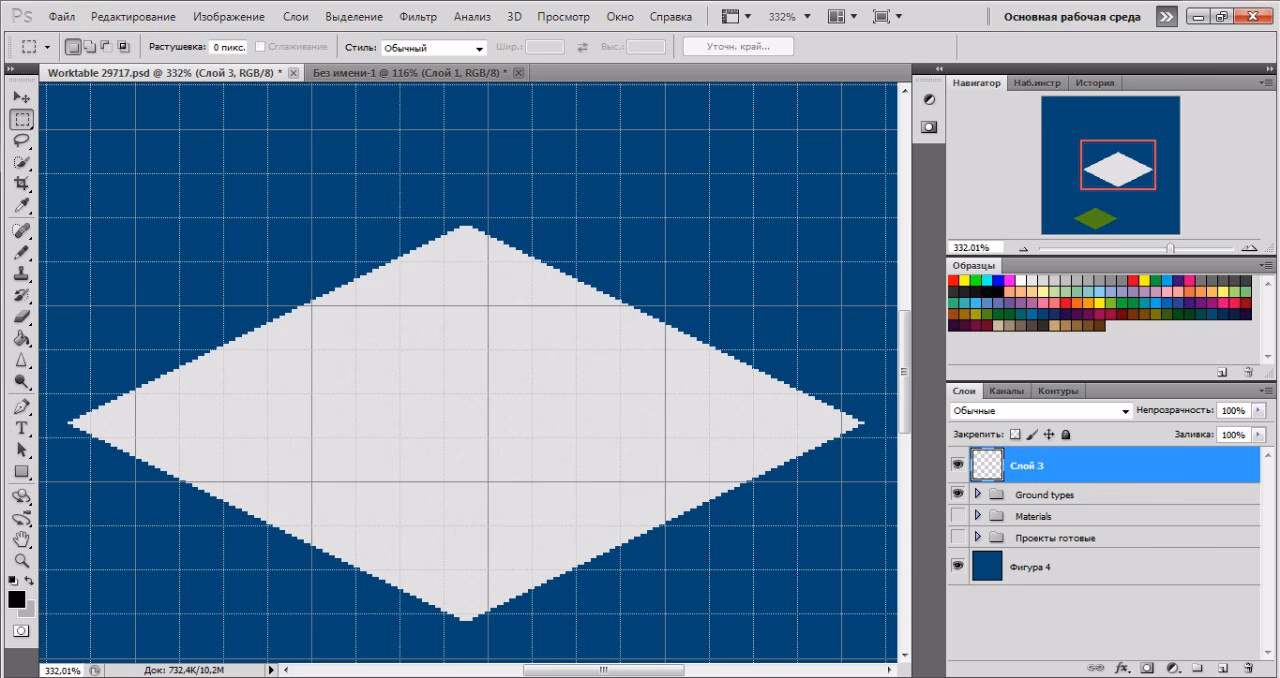This screenshot has height=678, width=1280.
Task: Expand the Ground types group
Action: (978, 494)
